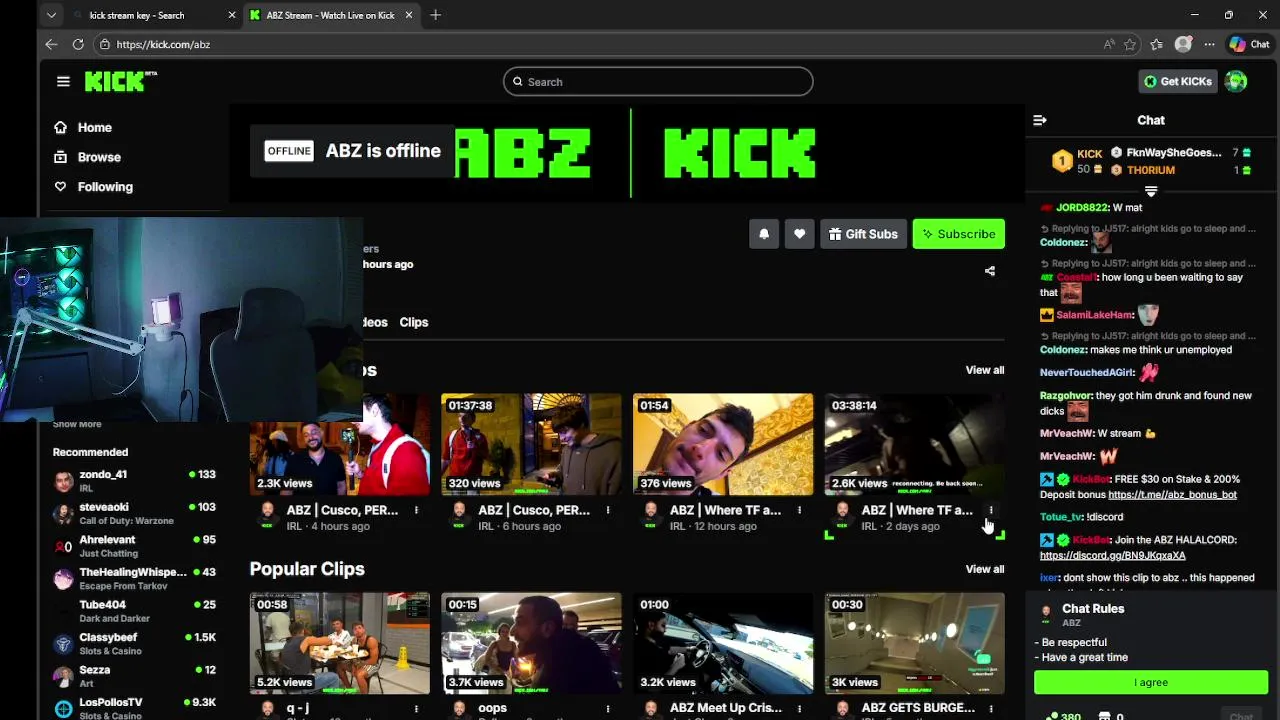
Task: Click NeverTouchedAGirl username in chat
Action: [1086, 372]
